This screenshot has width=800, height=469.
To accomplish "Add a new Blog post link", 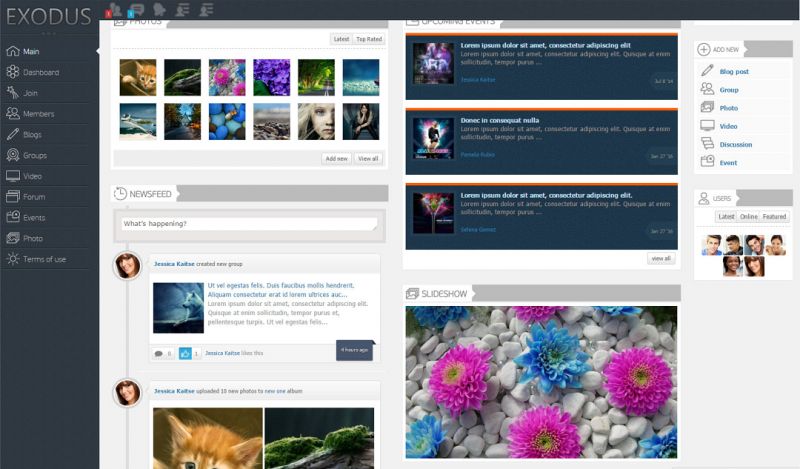I will 733,72.
